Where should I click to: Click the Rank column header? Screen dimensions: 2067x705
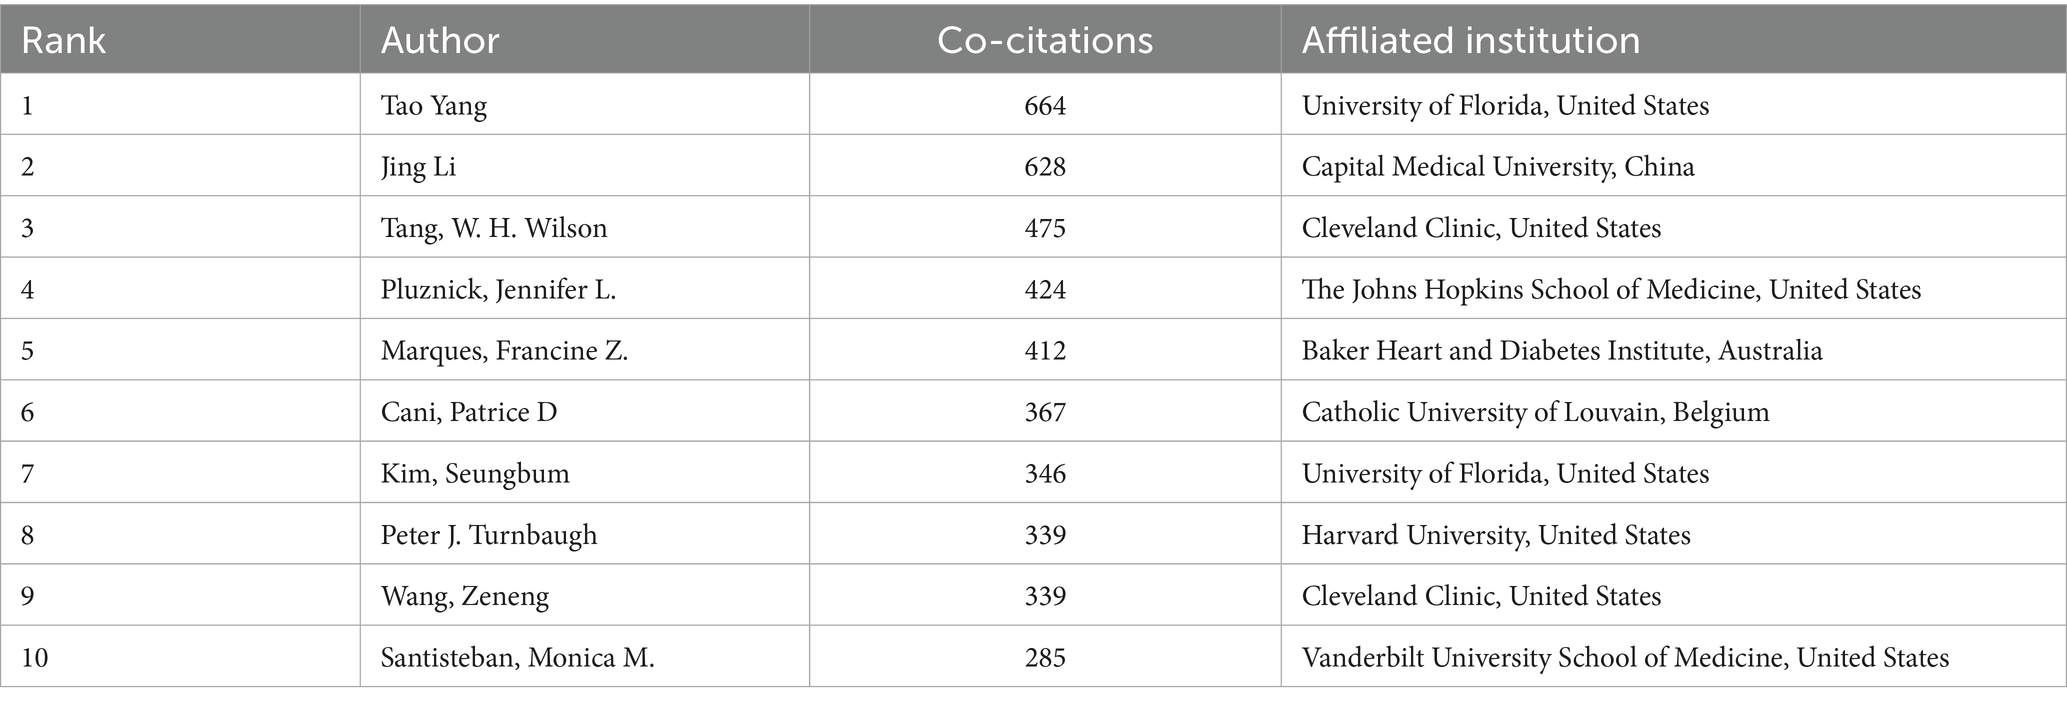point(180,39)
